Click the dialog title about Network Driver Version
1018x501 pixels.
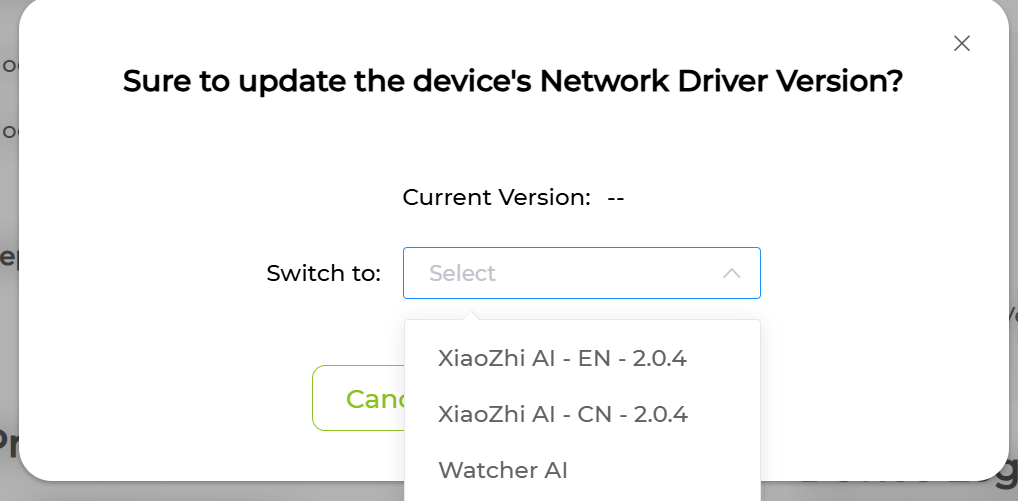pyautogui.click(x=512, y=82)
